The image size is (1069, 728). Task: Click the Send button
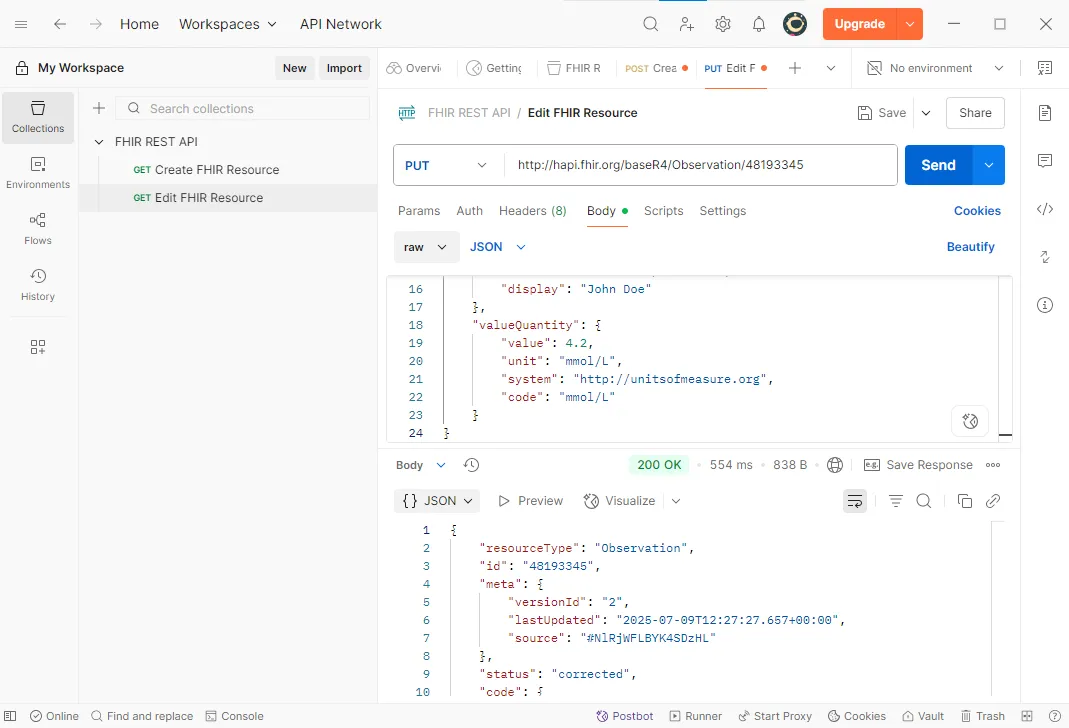[938, 165]
